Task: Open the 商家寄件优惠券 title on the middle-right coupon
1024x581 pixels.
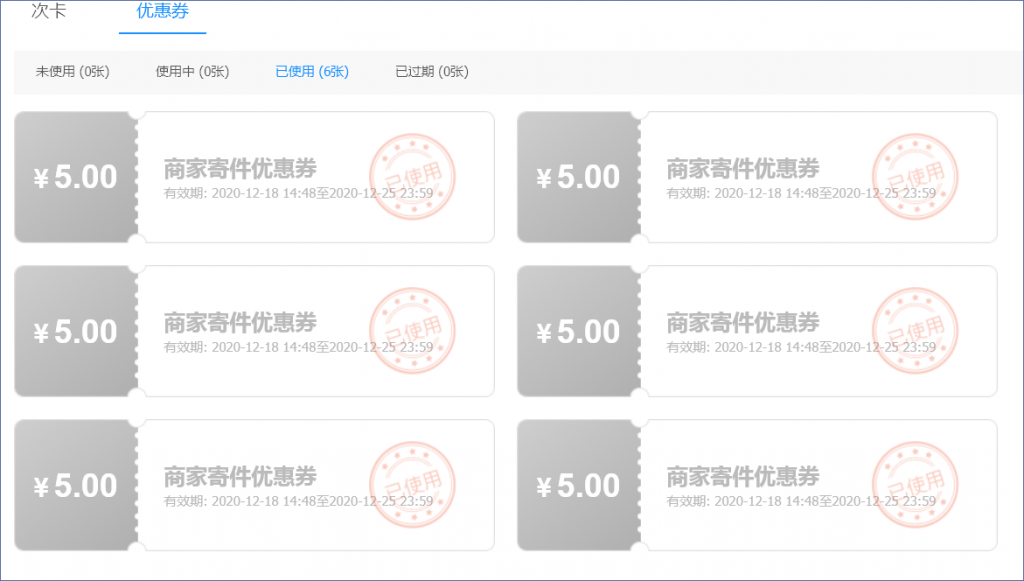Action: 743,322
